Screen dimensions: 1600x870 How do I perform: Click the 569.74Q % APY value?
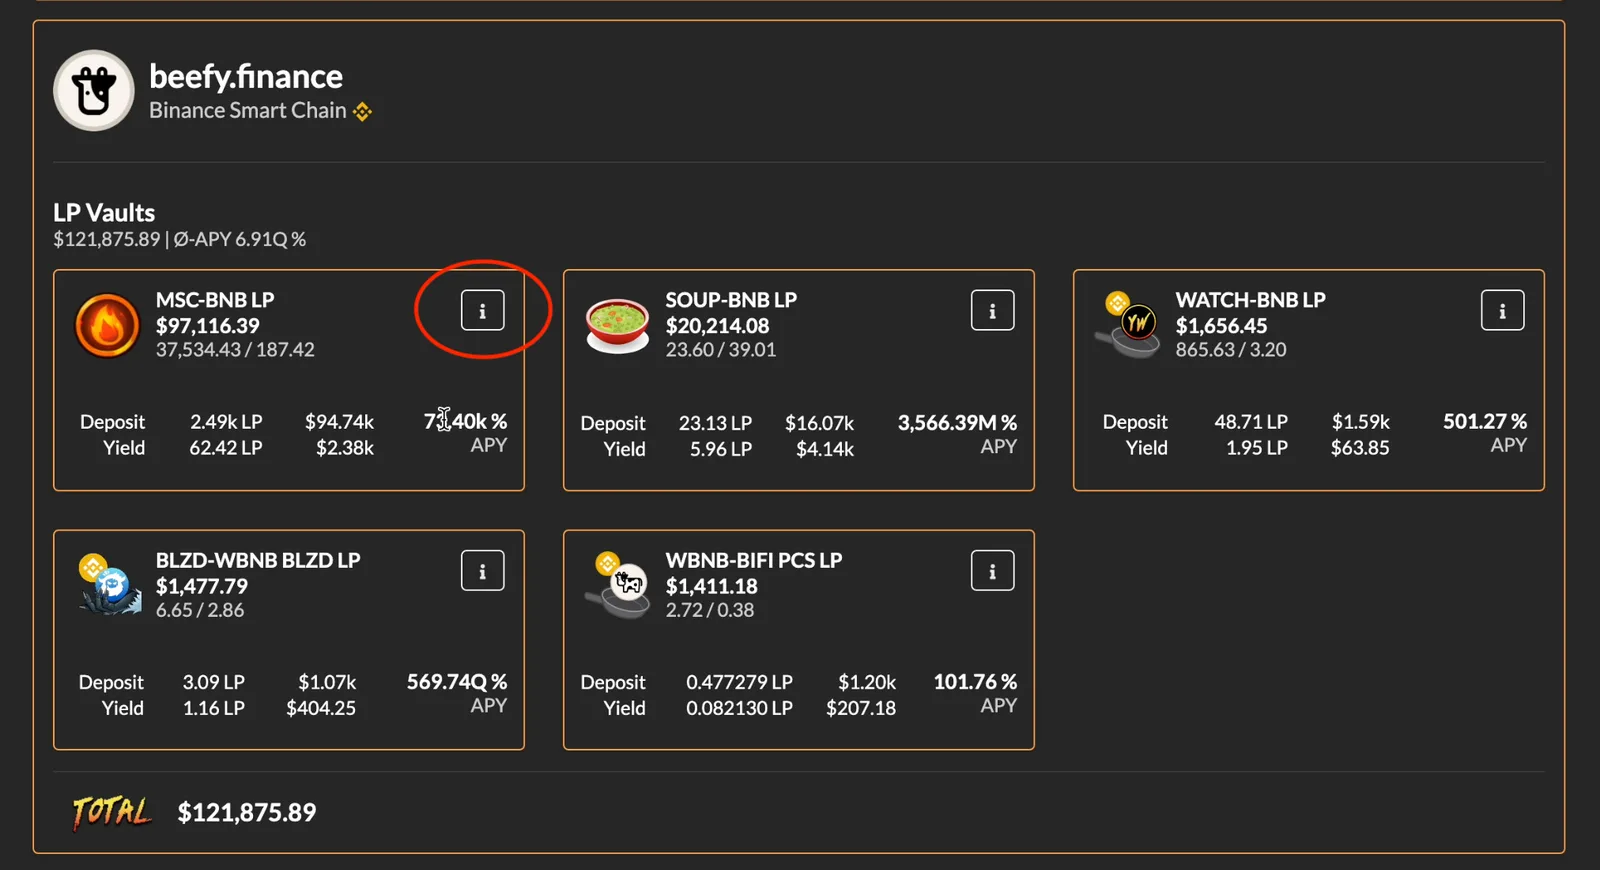457,681
